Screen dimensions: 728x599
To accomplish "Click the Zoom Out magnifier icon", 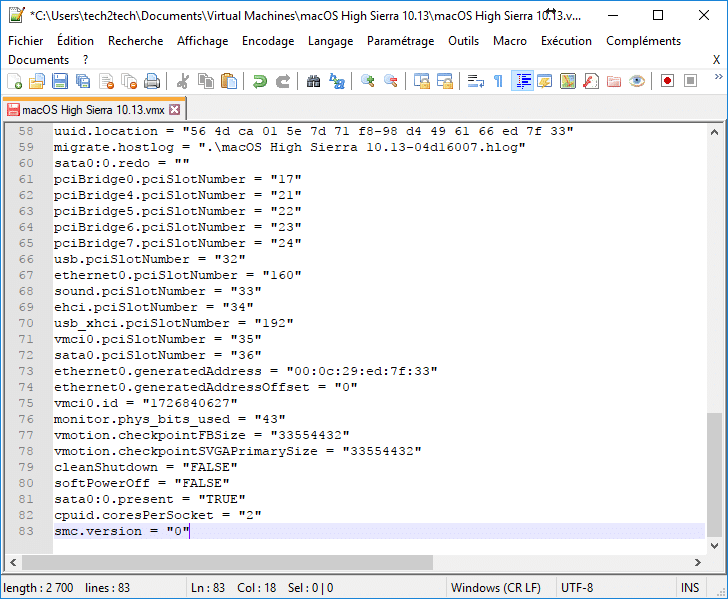I will pos(390,82).
